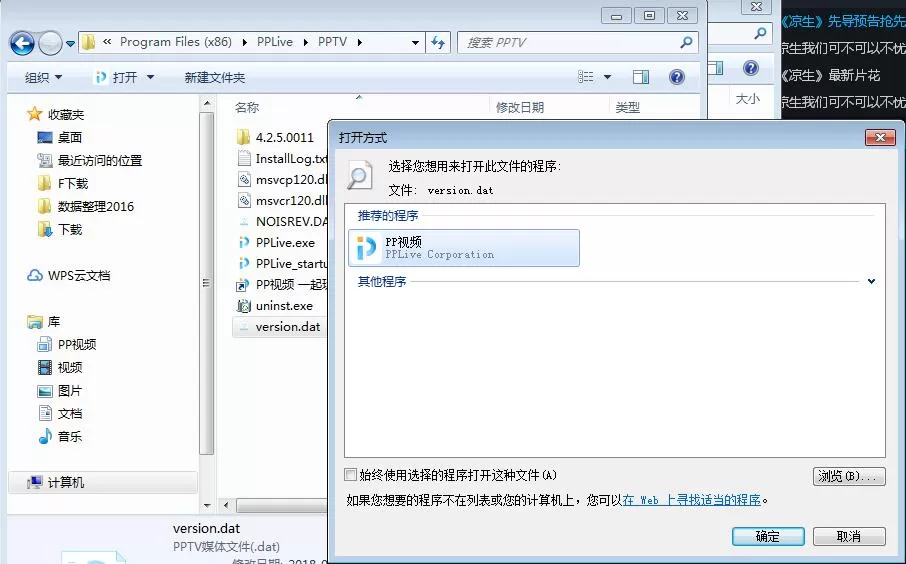
Task: Open 最近访问的位置 in favorites
Action: pyautogui.click(x=90, y=160)
